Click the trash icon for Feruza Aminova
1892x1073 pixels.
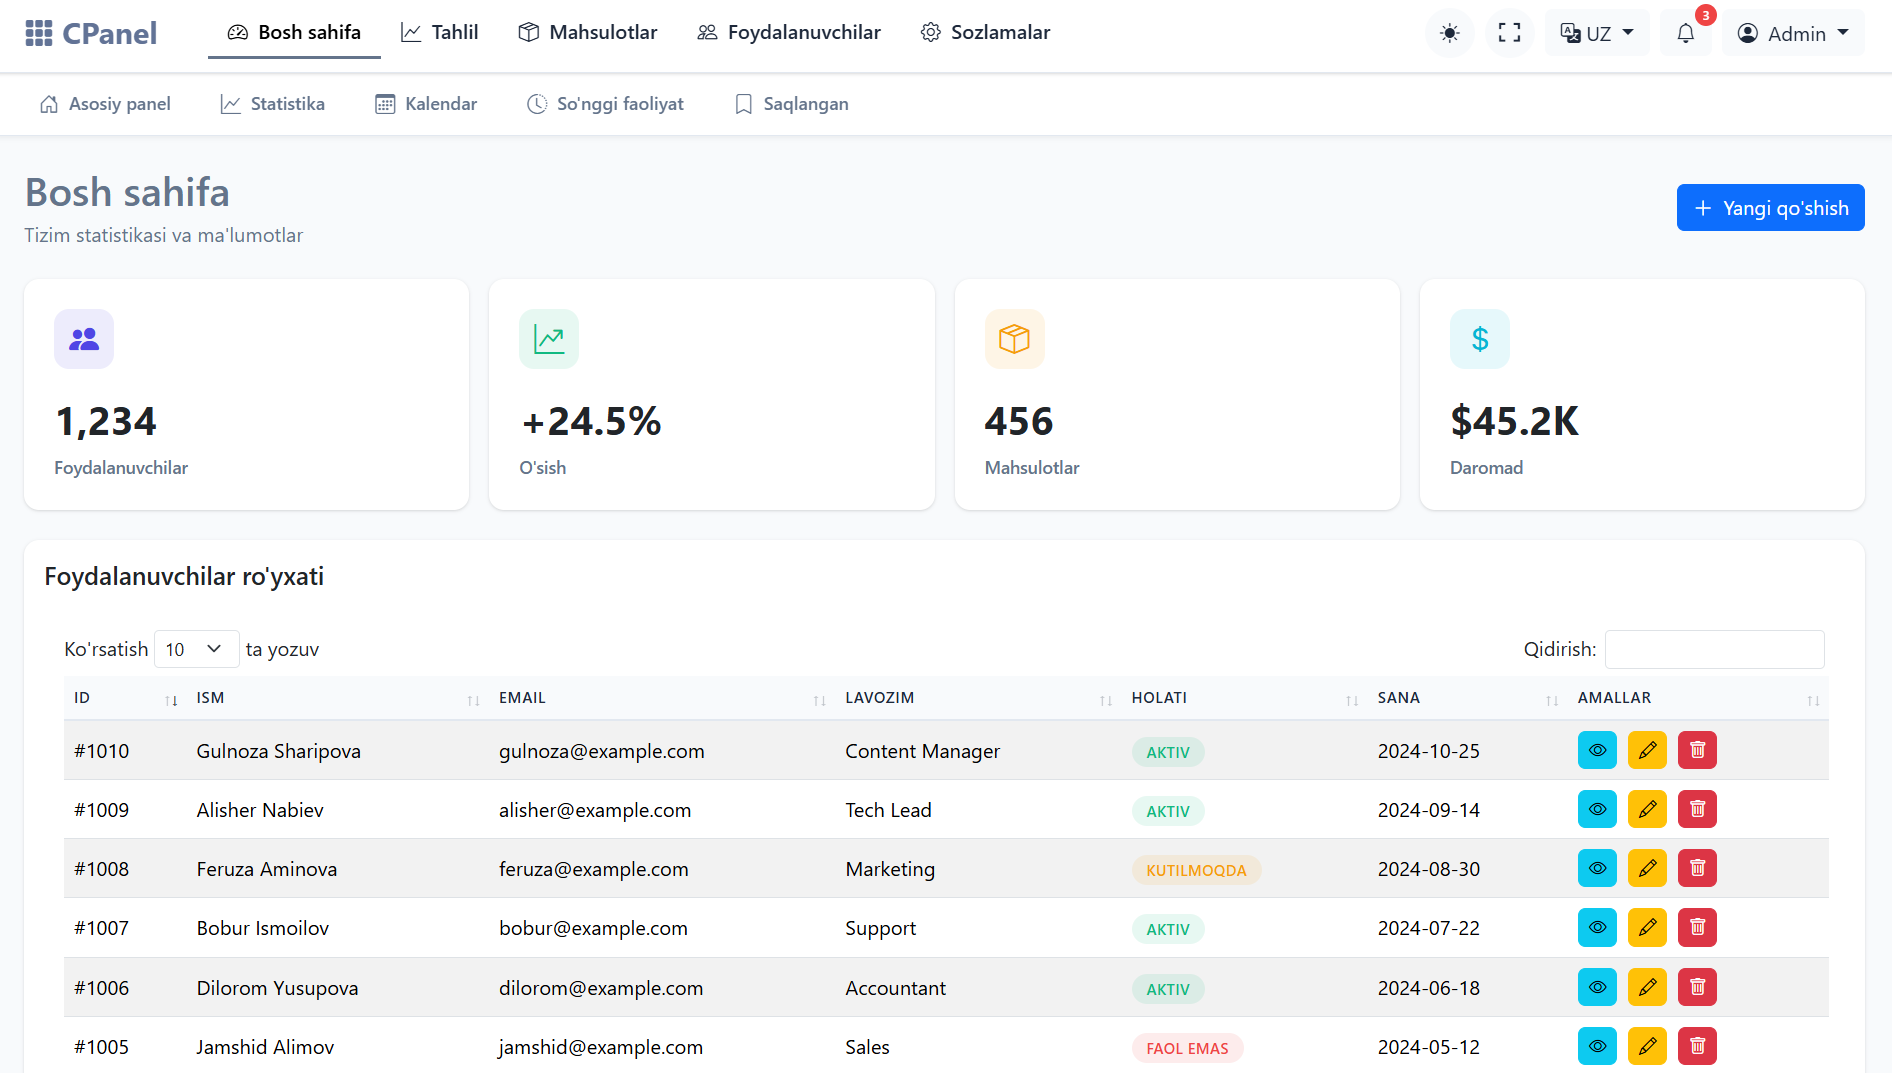[x=1697, y=868]
